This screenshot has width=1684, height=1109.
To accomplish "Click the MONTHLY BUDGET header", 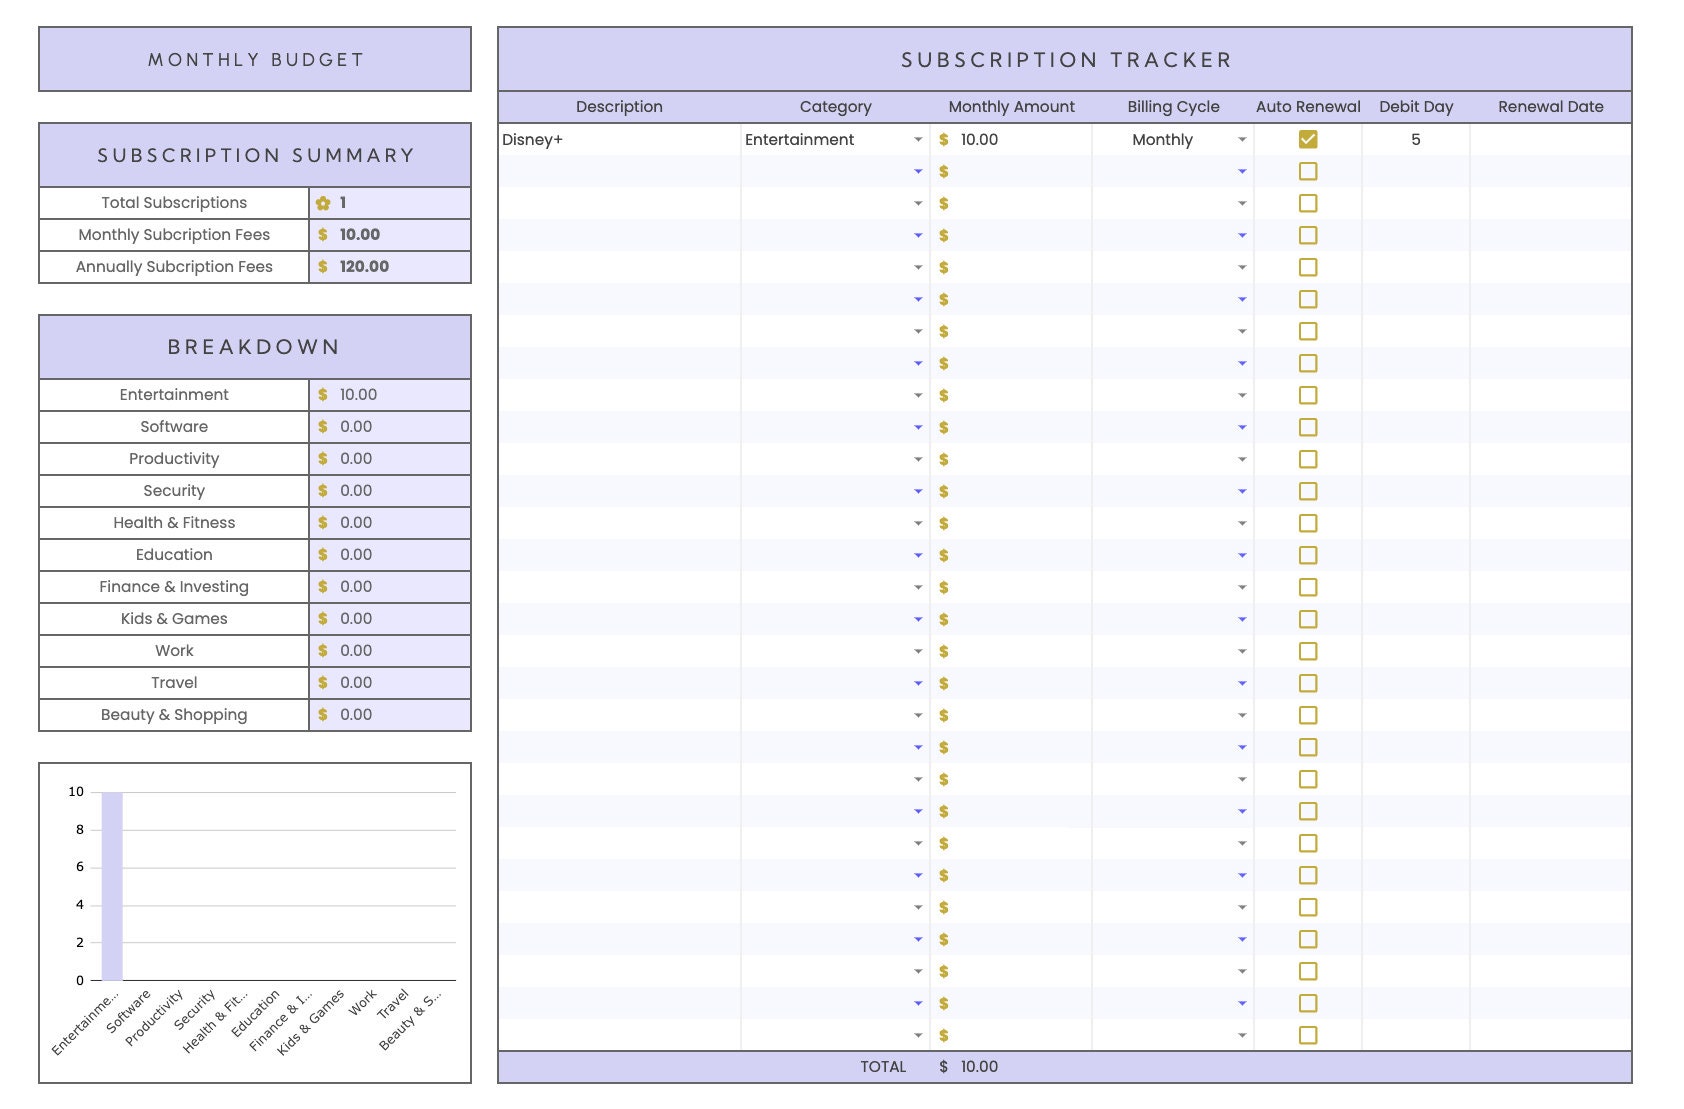I will click(254, 59).
